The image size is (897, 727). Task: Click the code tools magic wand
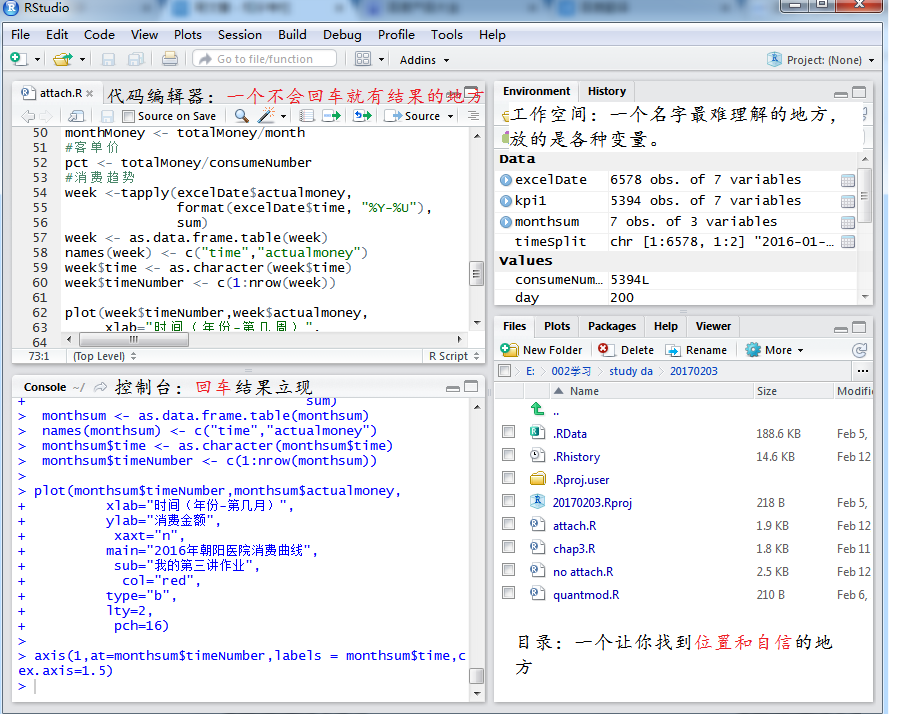pos(267,116)
